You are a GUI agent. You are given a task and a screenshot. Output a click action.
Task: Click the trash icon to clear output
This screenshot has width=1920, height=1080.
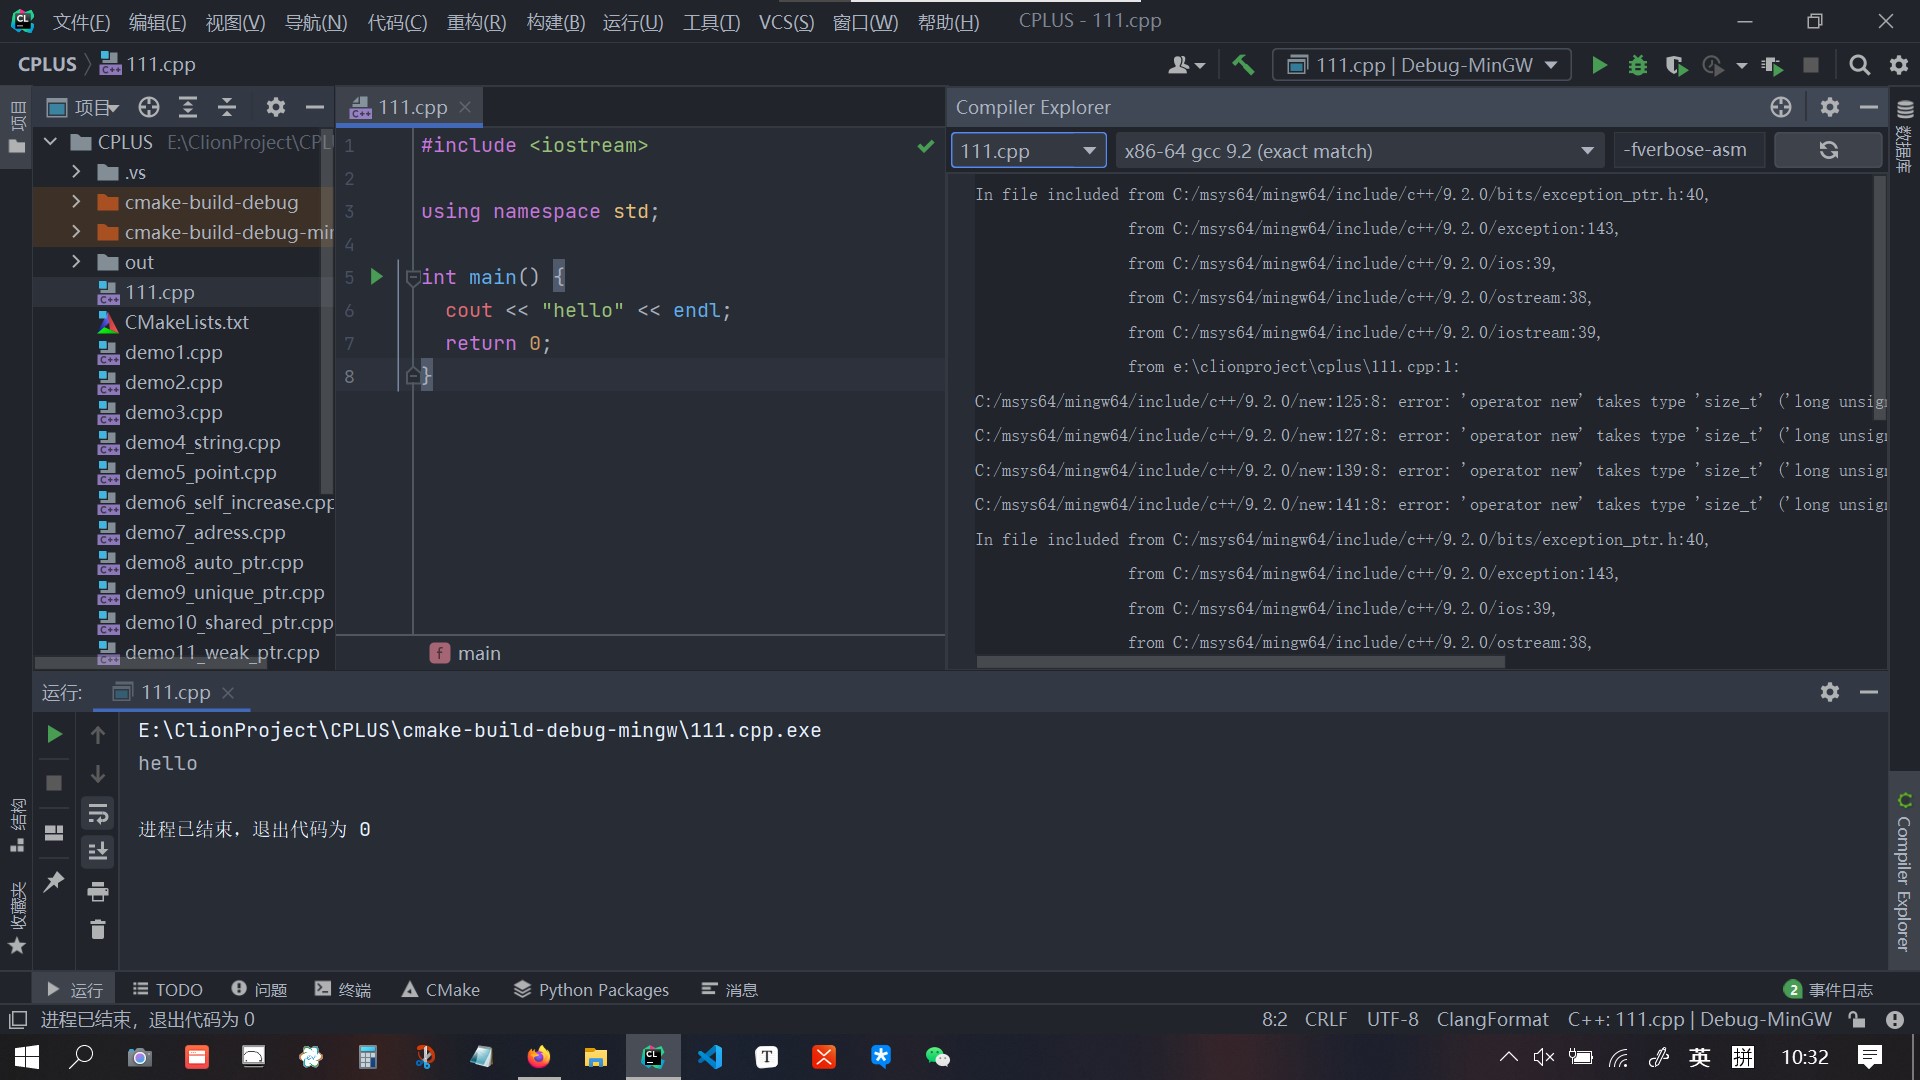(97, 930)
